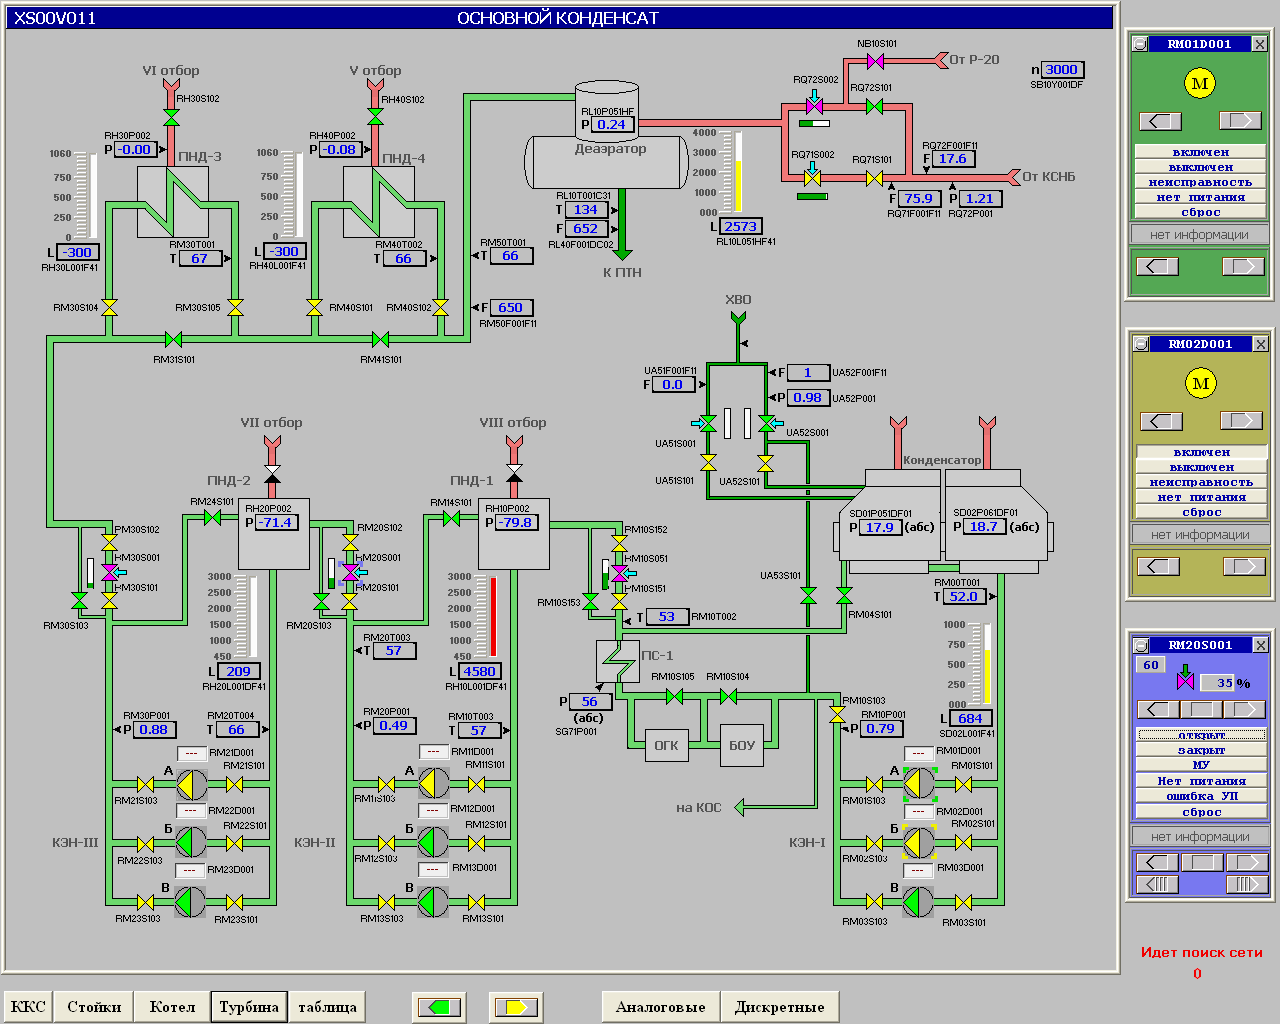
Task: Select the magenta control valve RM20S001
Action: (349, 572)
